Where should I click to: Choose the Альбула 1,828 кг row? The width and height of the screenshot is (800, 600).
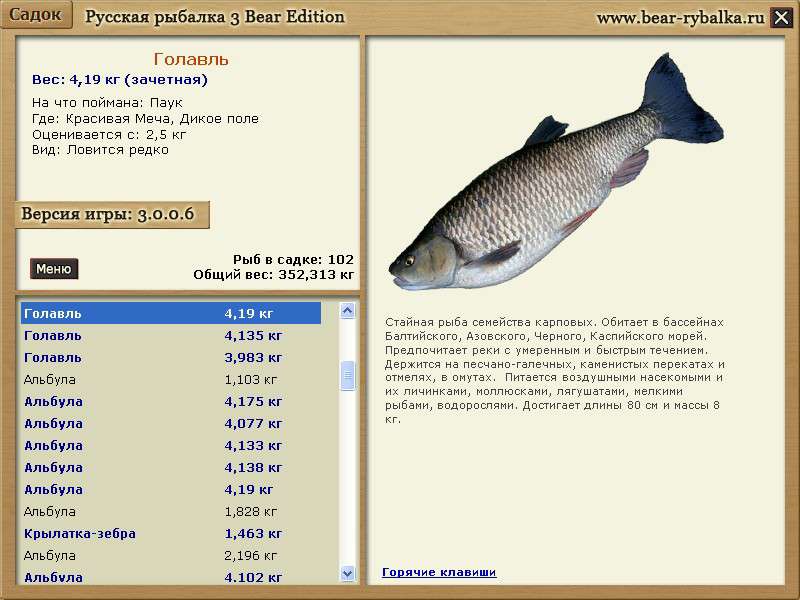point(170,511)
